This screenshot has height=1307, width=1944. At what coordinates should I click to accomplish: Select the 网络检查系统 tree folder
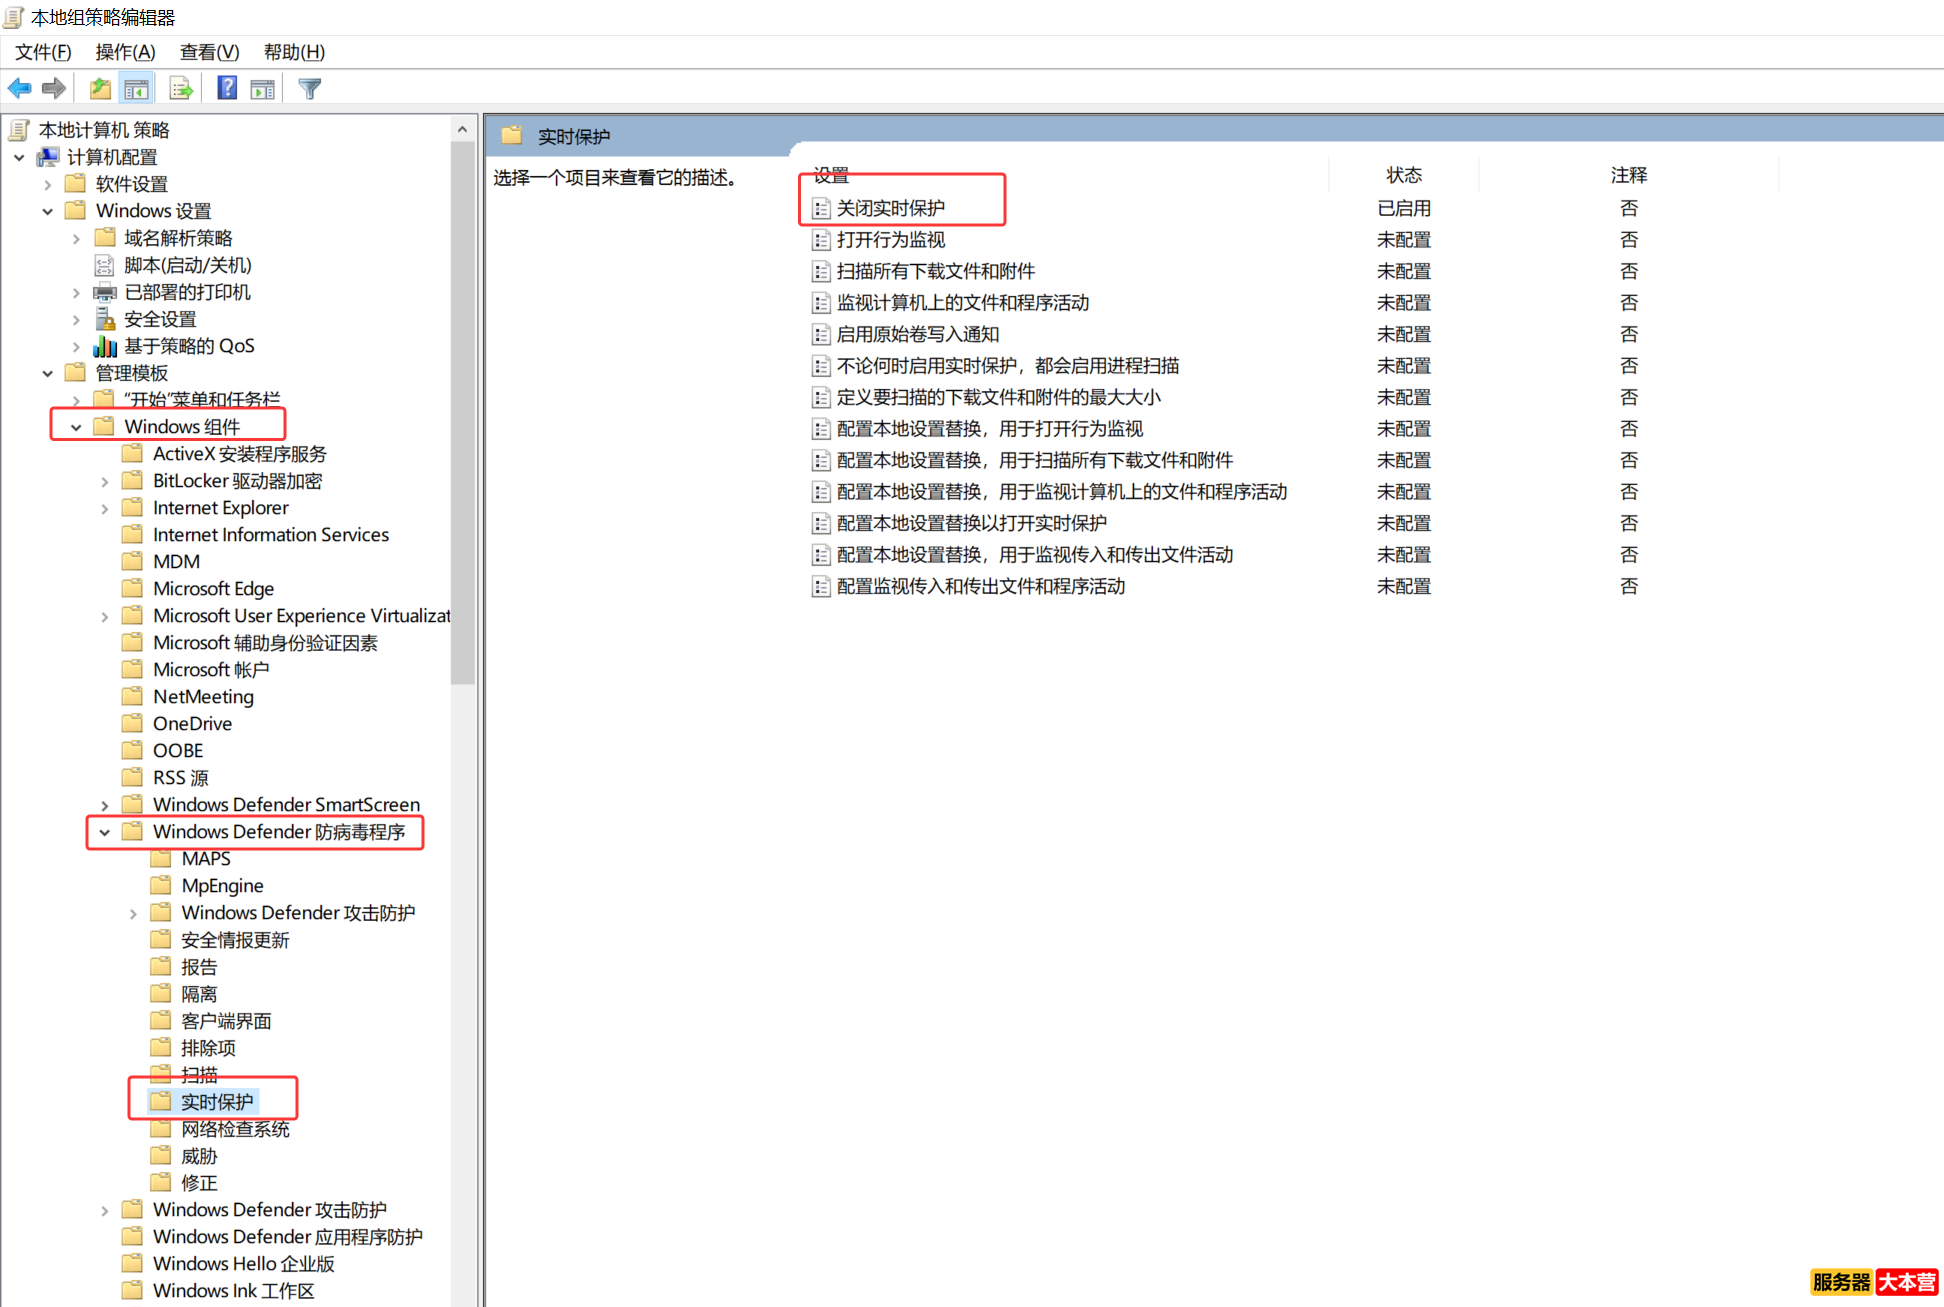(x=236, y=1129)
